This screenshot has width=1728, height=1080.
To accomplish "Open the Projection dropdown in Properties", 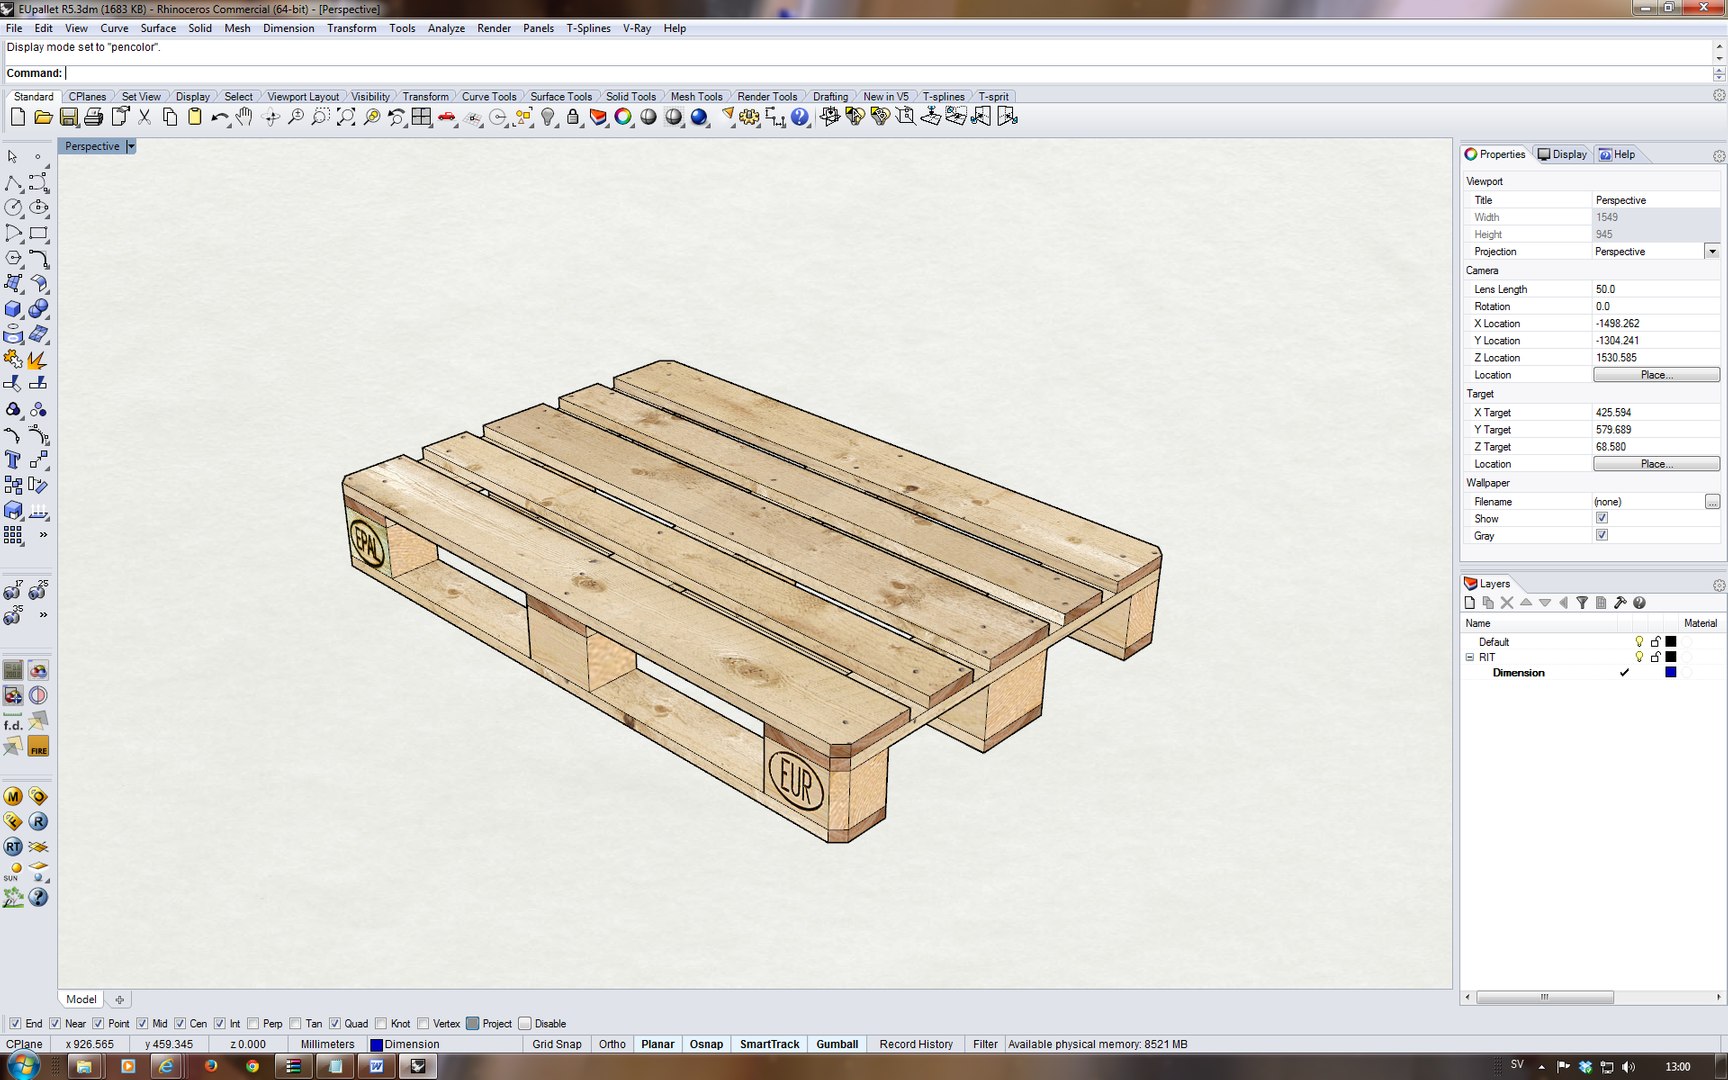I will tap(1712, 251).
